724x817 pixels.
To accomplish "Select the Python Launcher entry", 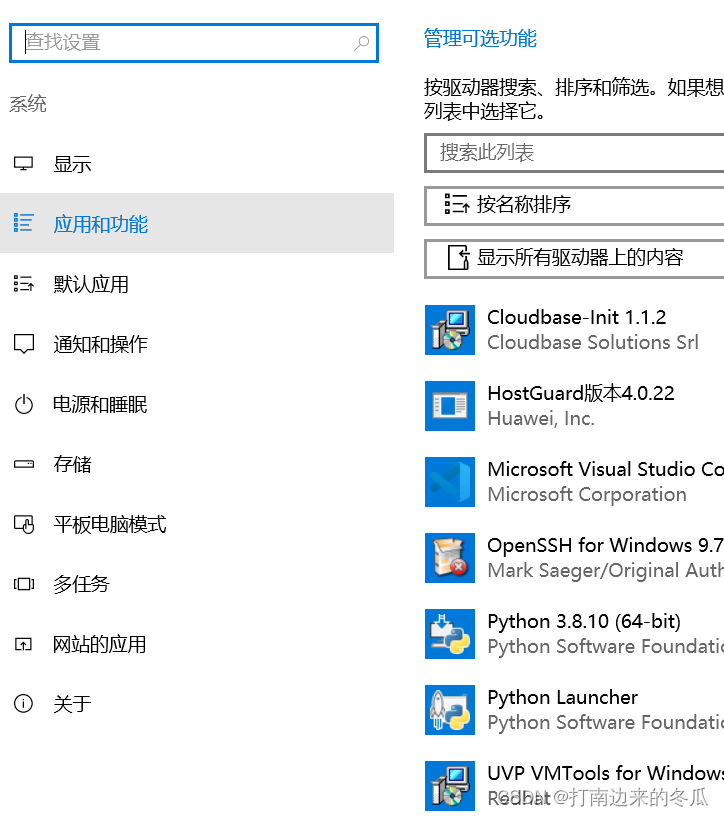I will pos(575,710).
